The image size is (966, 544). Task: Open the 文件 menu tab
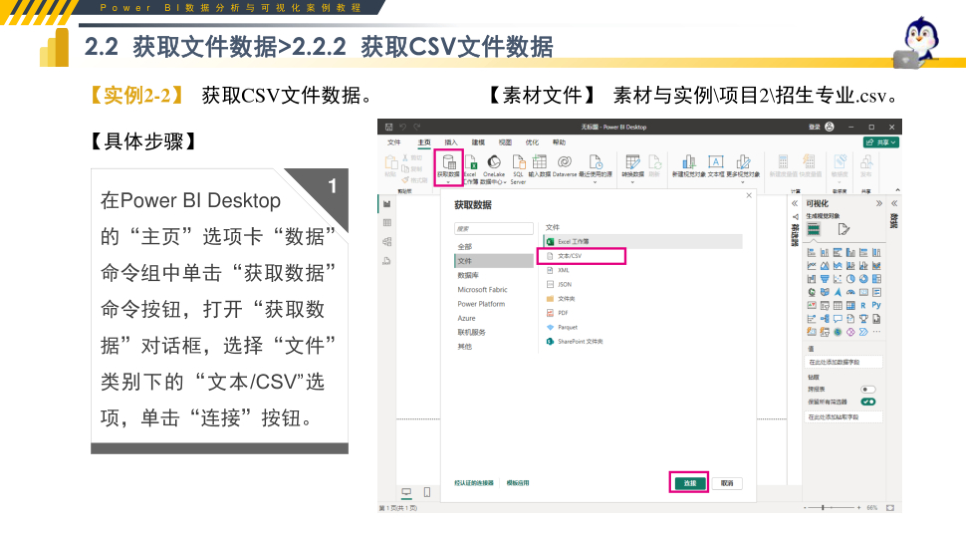[394, 142]
